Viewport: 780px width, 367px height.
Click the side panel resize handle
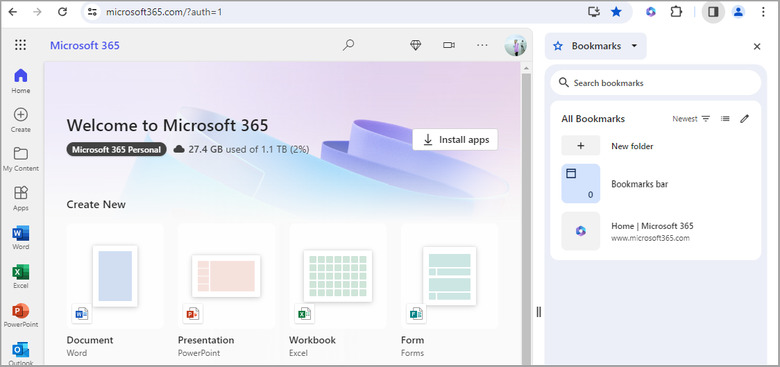click(539, 312)
